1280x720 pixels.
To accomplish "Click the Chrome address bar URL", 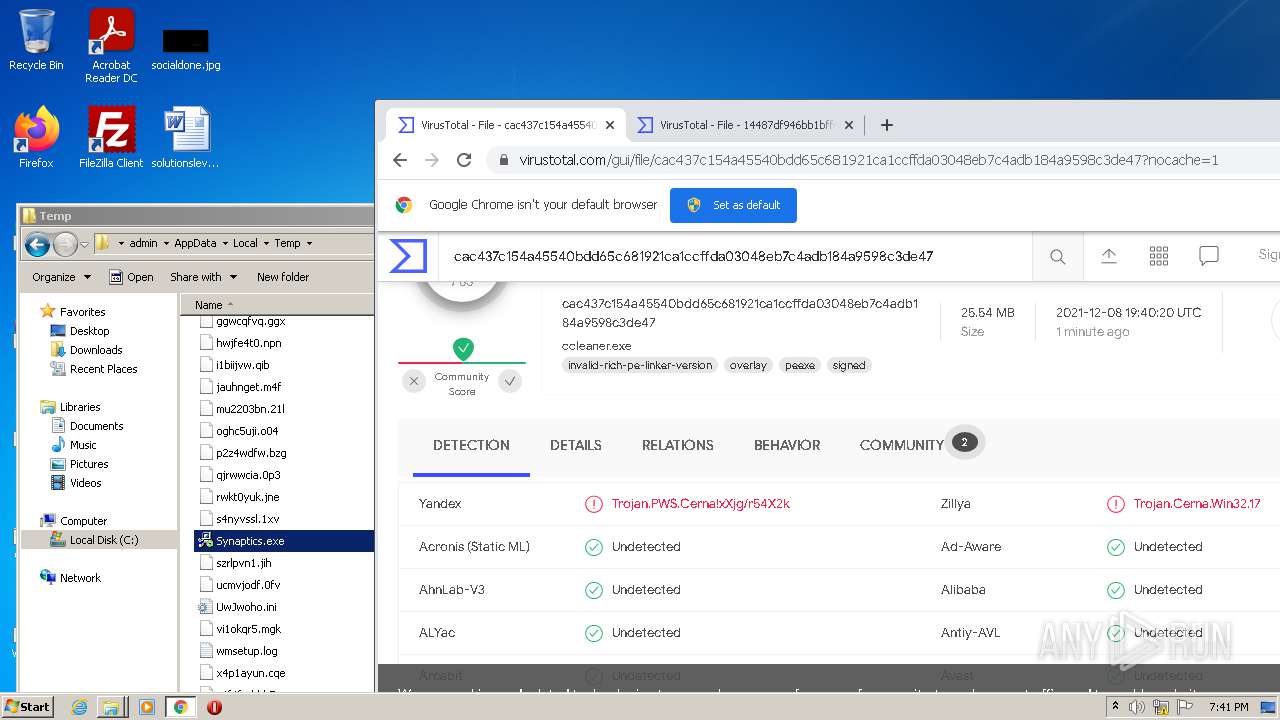I will point(868,160).
